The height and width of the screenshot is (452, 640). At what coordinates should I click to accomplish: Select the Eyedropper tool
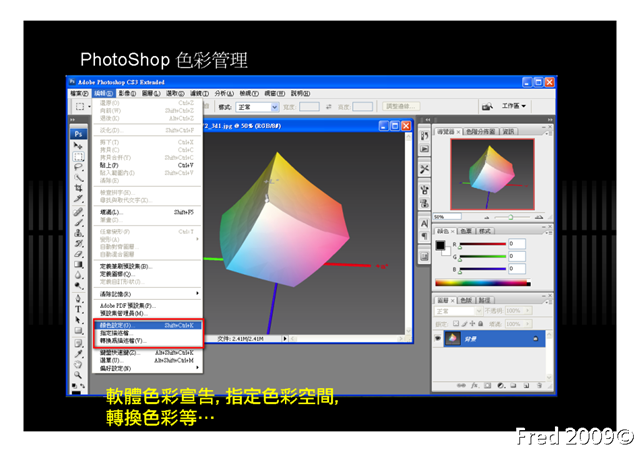[x=78, y=354]
